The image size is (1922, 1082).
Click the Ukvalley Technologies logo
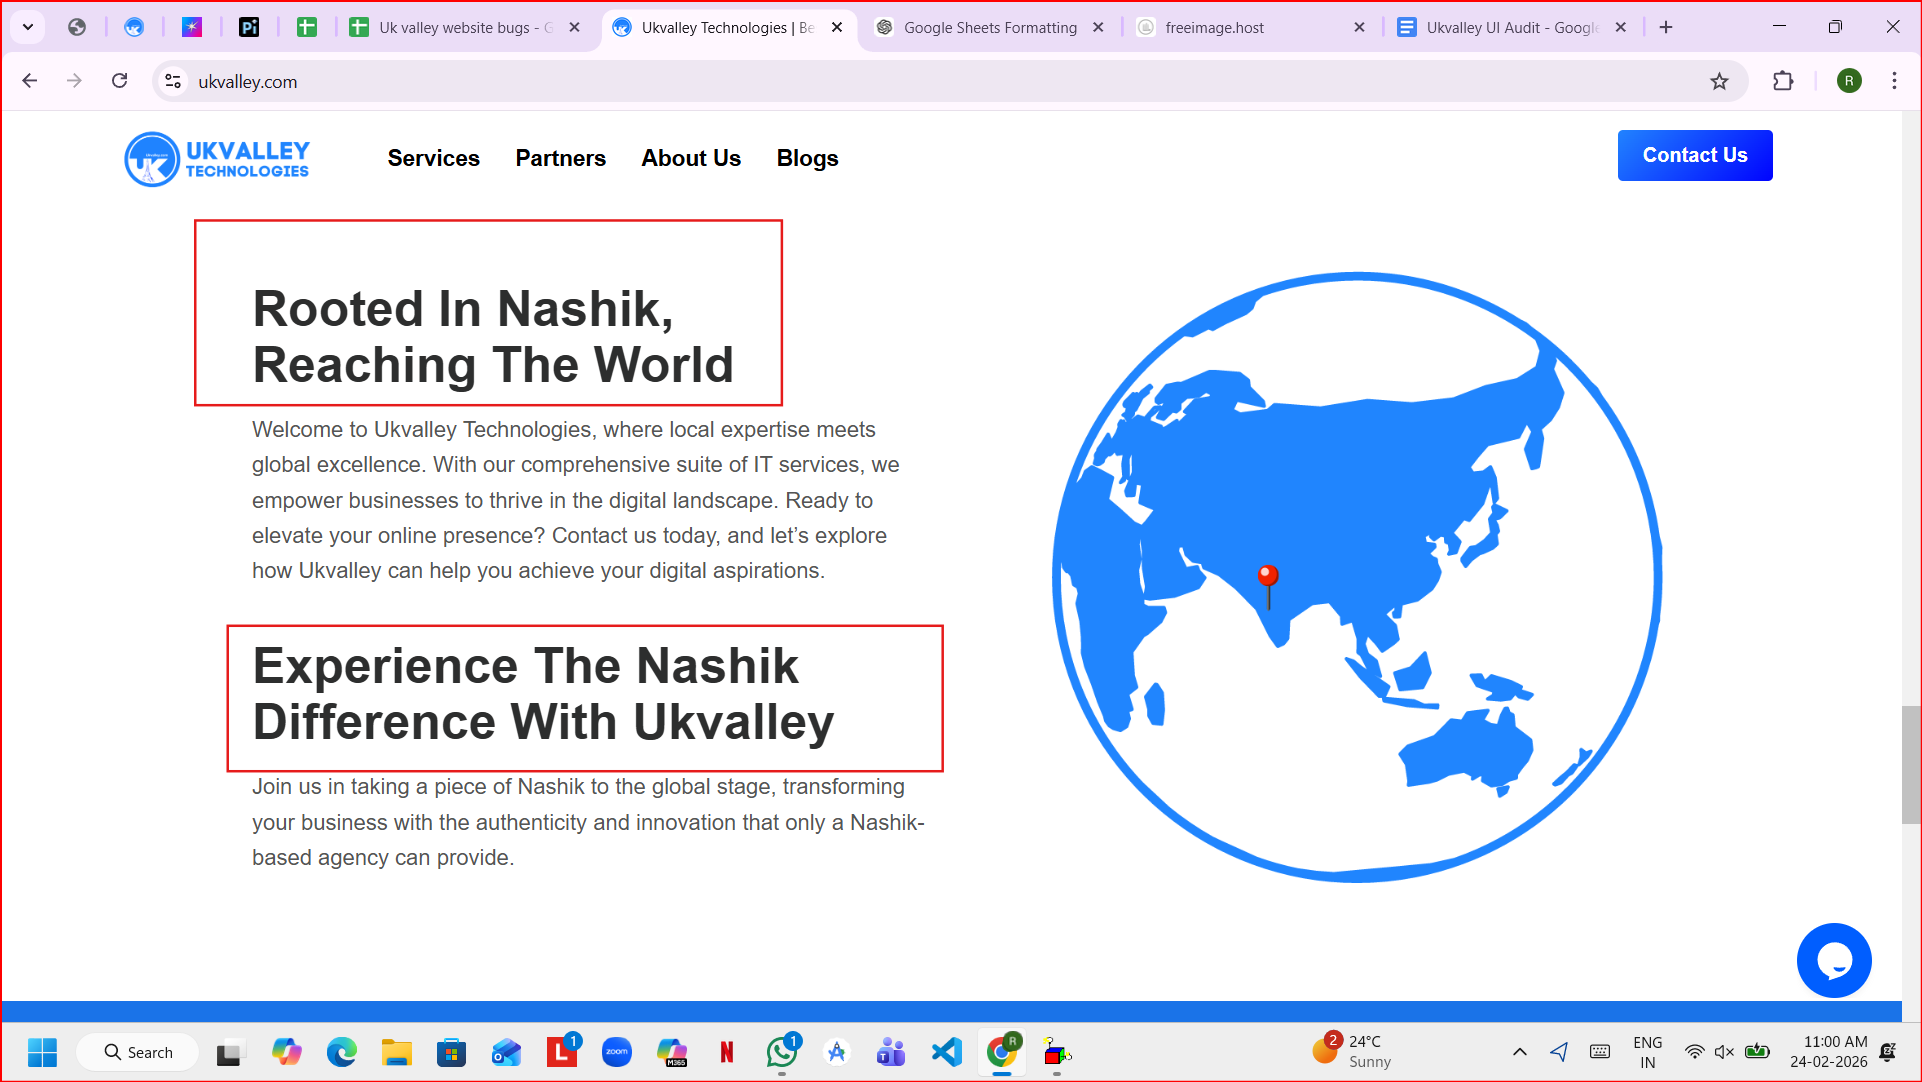pyautogui.click(x=217, y=159)
